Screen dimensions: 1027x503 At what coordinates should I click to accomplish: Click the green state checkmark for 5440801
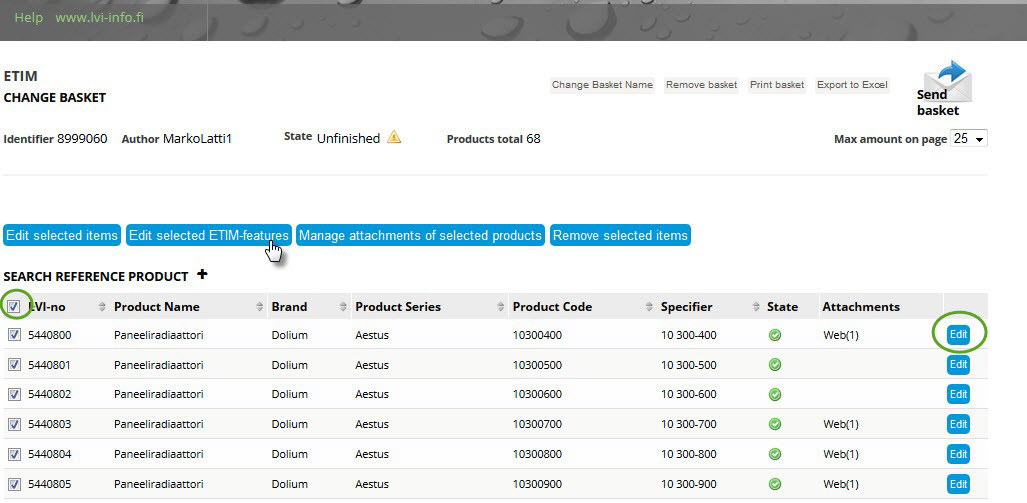pos(775,365)
